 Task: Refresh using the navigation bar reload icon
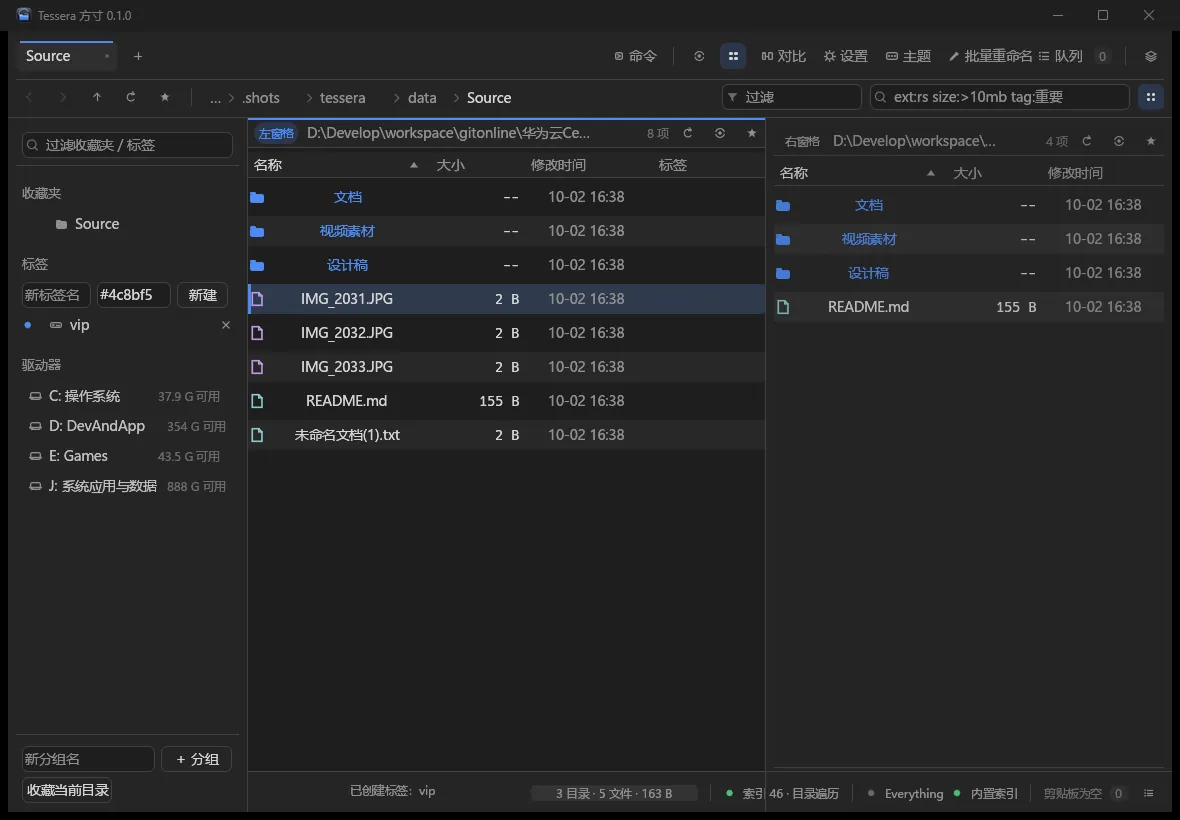[131, 97]
